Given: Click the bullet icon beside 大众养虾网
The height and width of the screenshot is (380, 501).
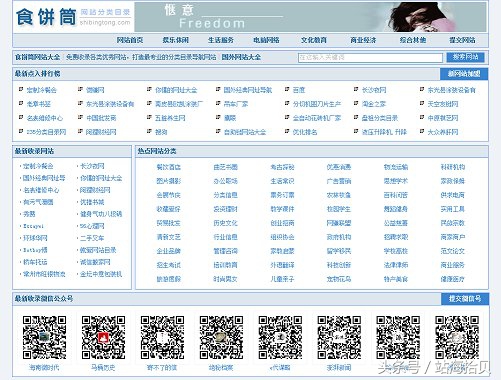Looking at the screenshot, I should (x=422, y=131).
